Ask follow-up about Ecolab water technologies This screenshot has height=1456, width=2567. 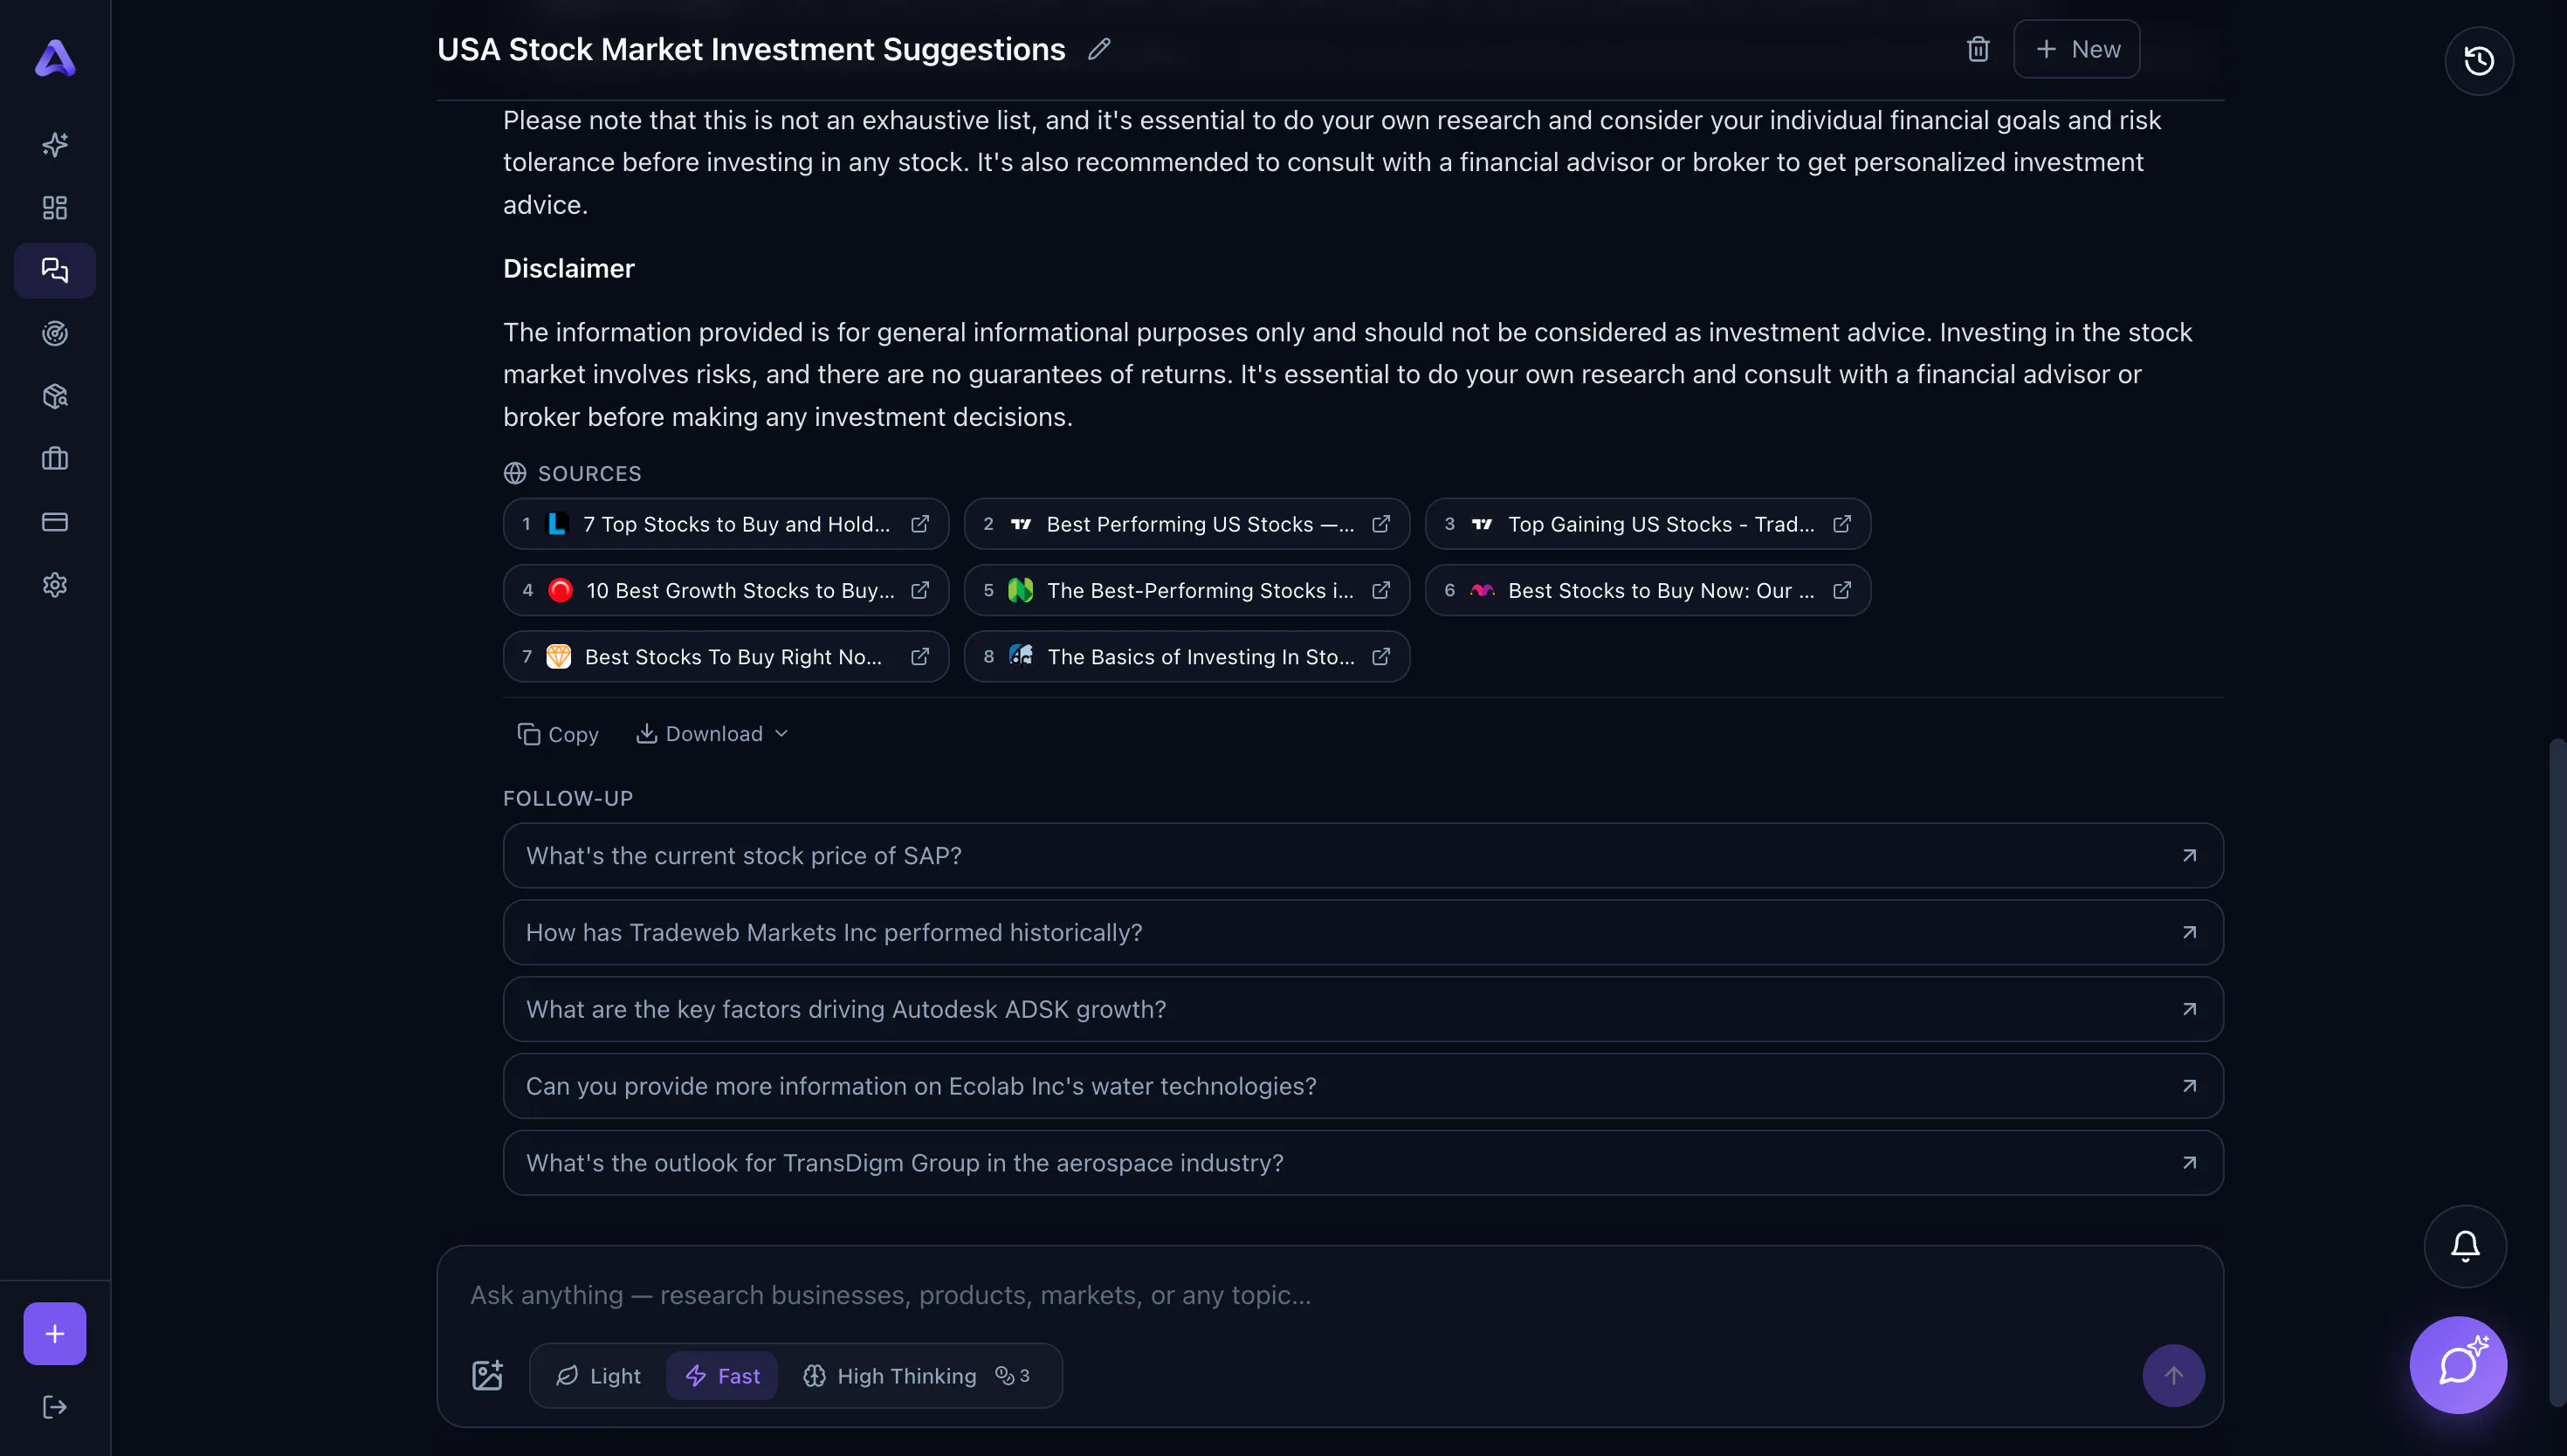pyautogui.click(x=1363, y=1086)
